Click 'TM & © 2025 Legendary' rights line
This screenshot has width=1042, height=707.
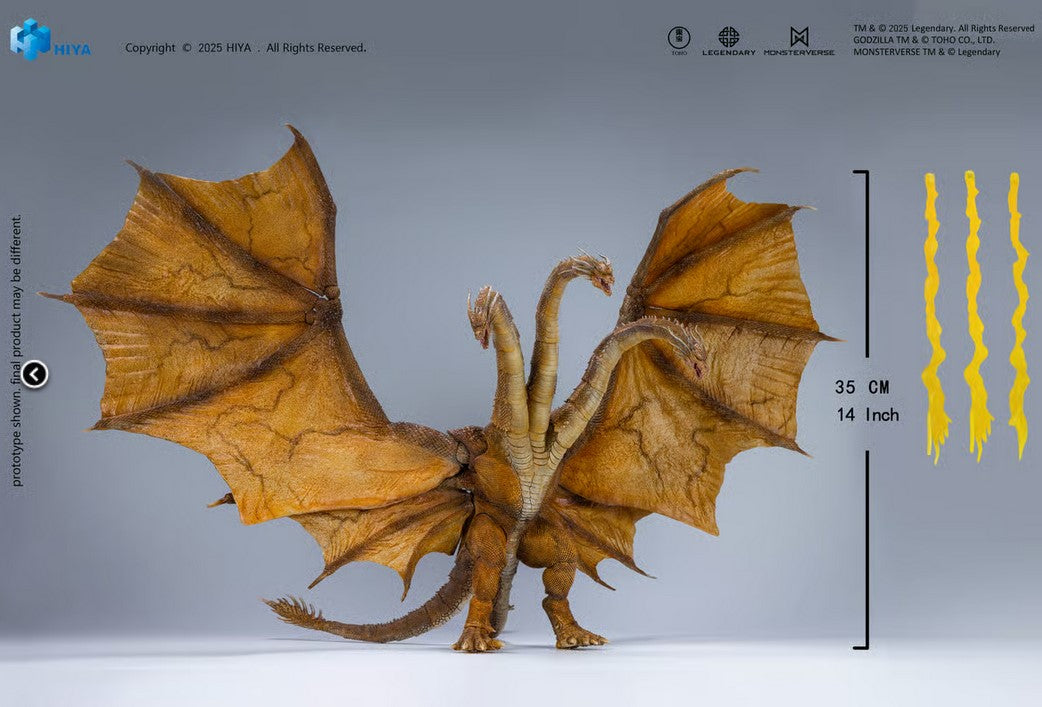tap(944, 28)
